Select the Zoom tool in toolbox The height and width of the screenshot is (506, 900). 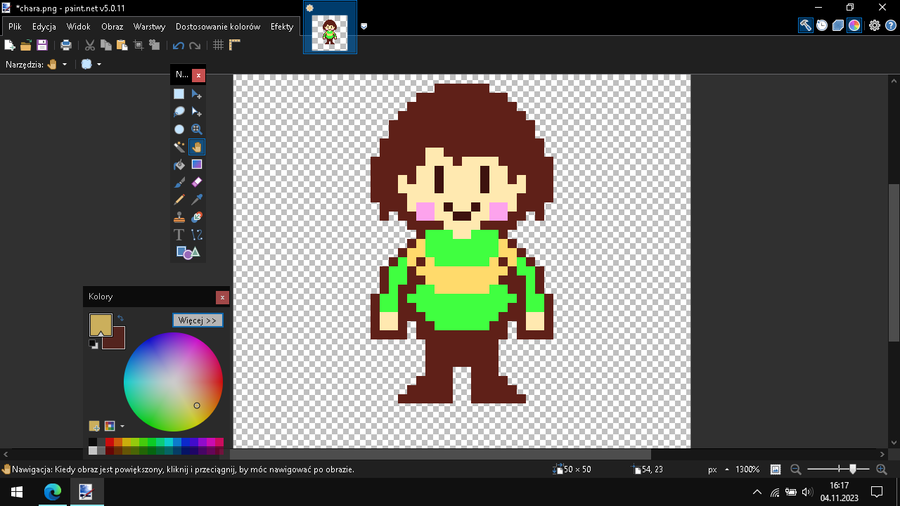coord(197,130)
